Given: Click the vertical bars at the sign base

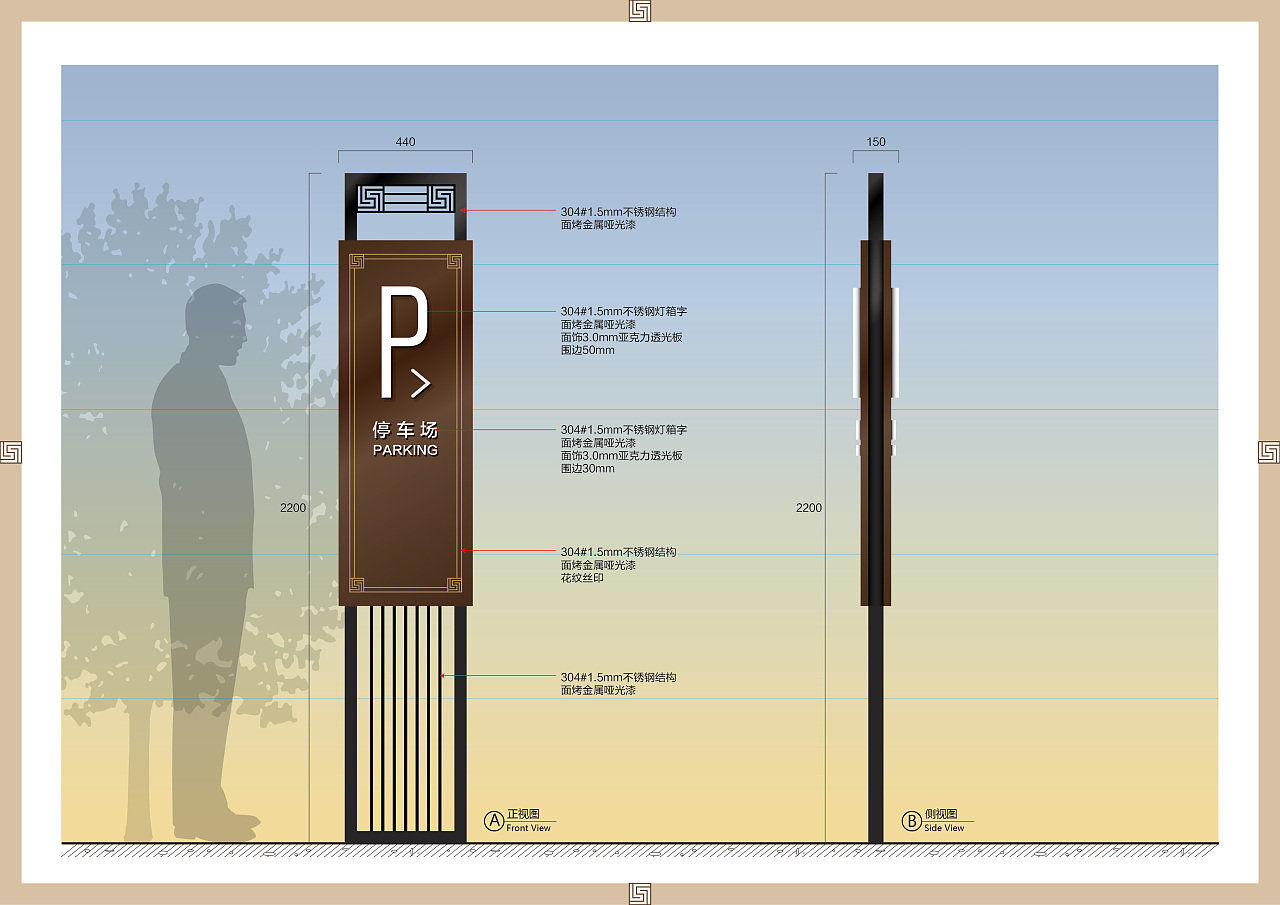Looking at the screenshot, I should pyautogui.click(x=406, y=719).
